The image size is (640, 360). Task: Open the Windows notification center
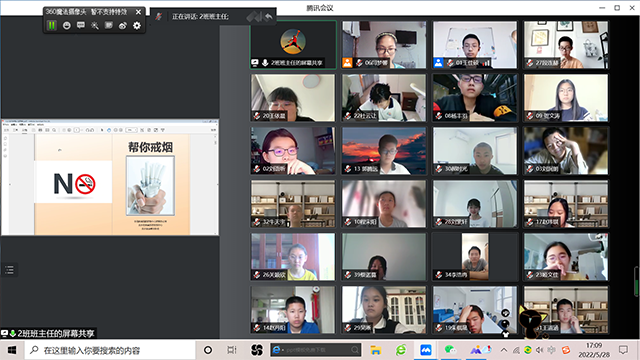point(623,350)
